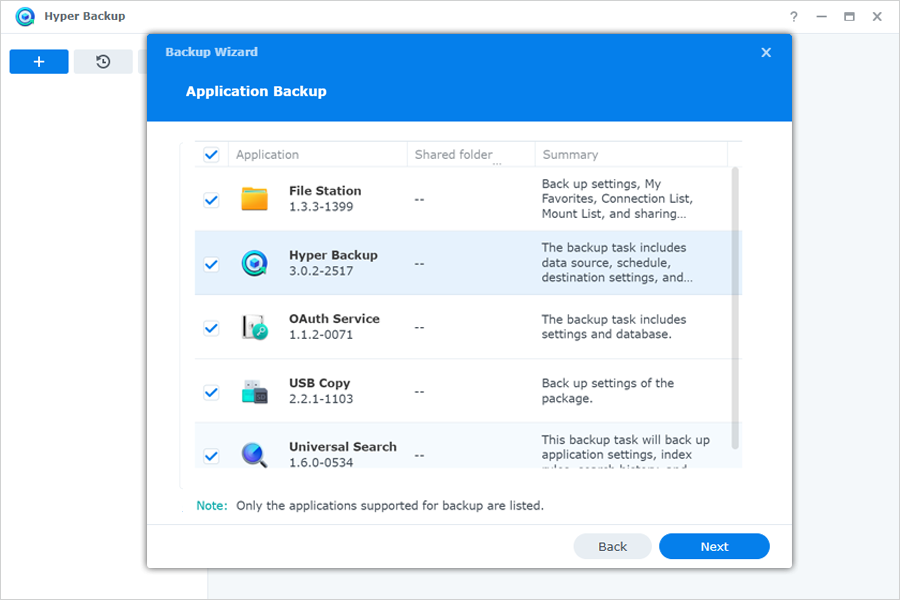Viewport: 900px width, 600px height.
Task: Click the application list vertical scrollbar
Action: [735, 308]
